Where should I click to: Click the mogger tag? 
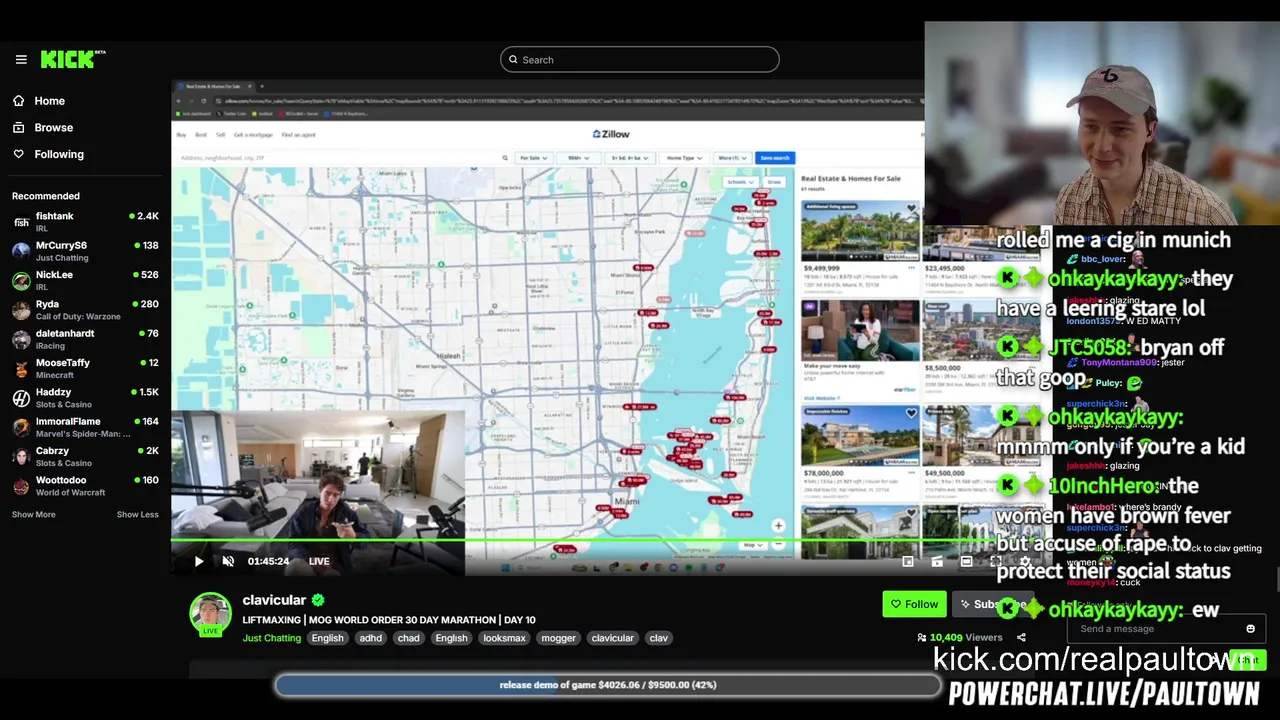[558, 638]
